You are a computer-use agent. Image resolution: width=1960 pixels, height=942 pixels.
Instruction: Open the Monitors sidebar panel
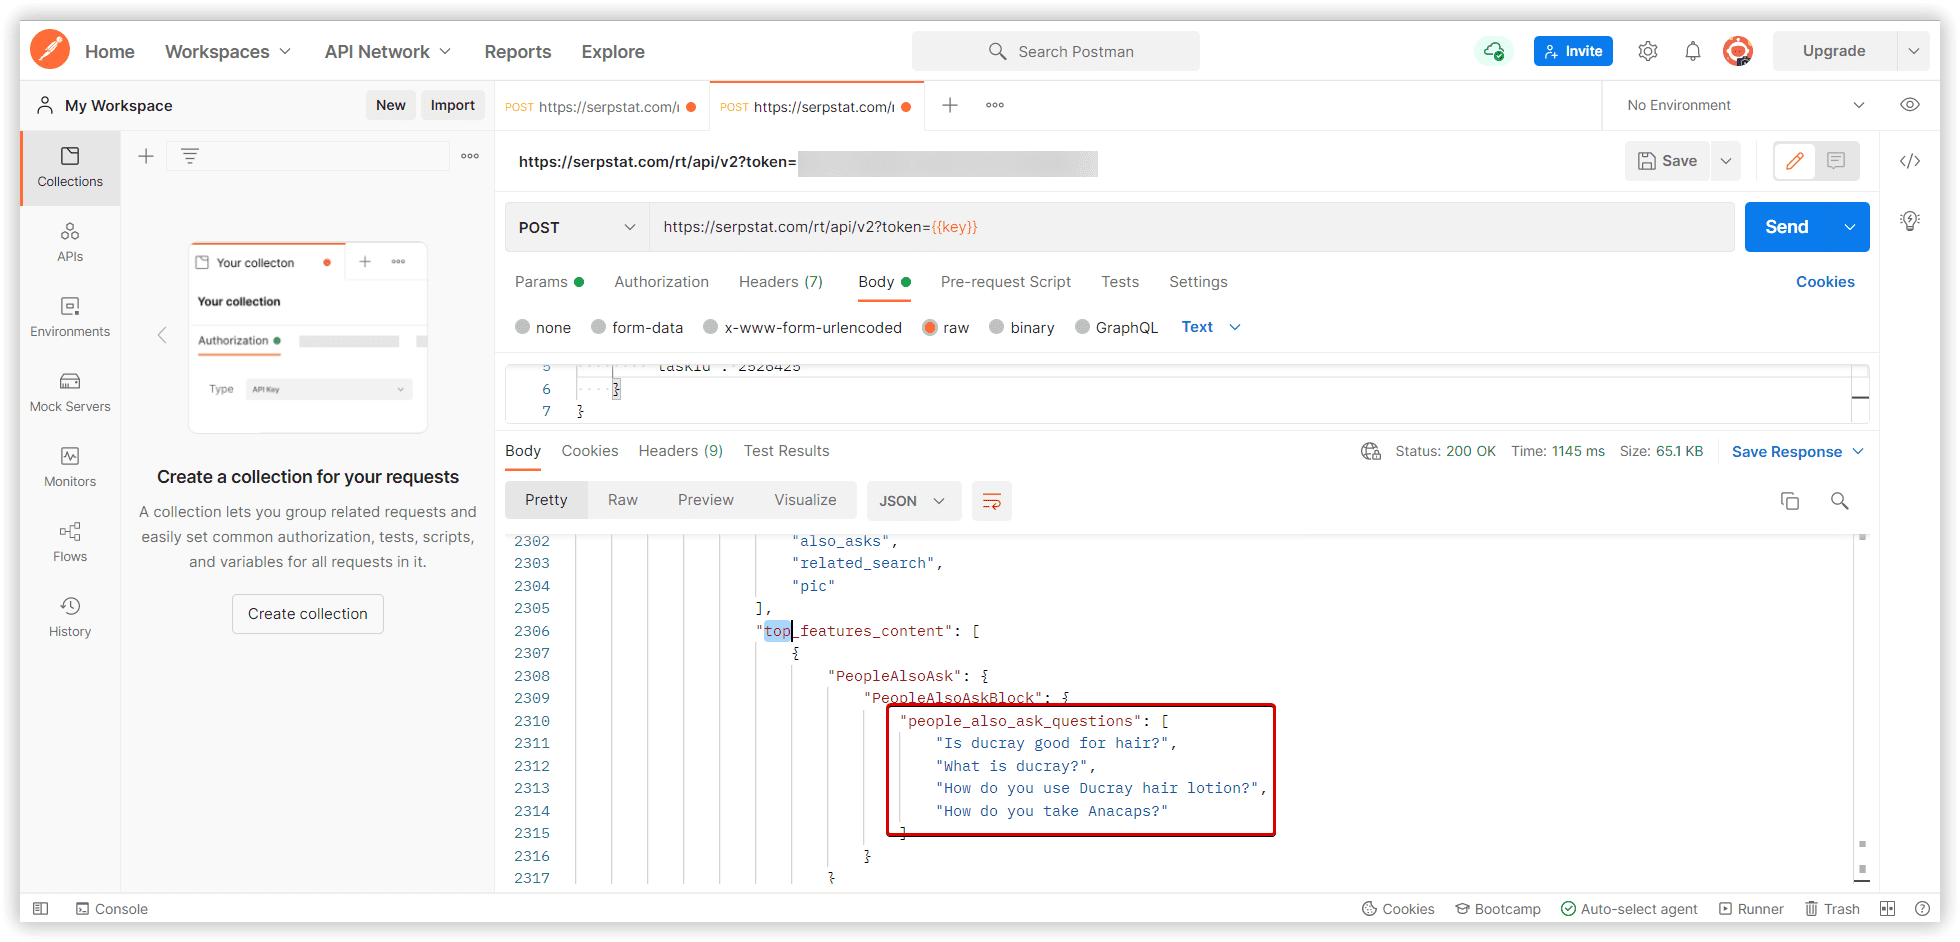pos(70,468)
